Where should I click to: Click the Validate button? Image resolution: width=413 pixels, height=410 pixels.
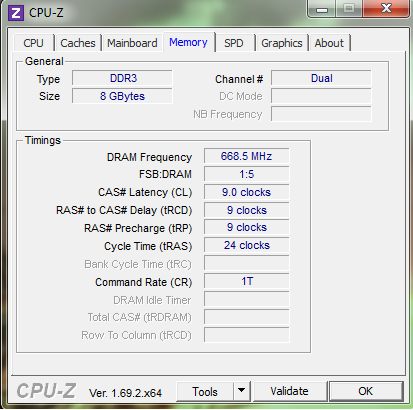point(289,391)
